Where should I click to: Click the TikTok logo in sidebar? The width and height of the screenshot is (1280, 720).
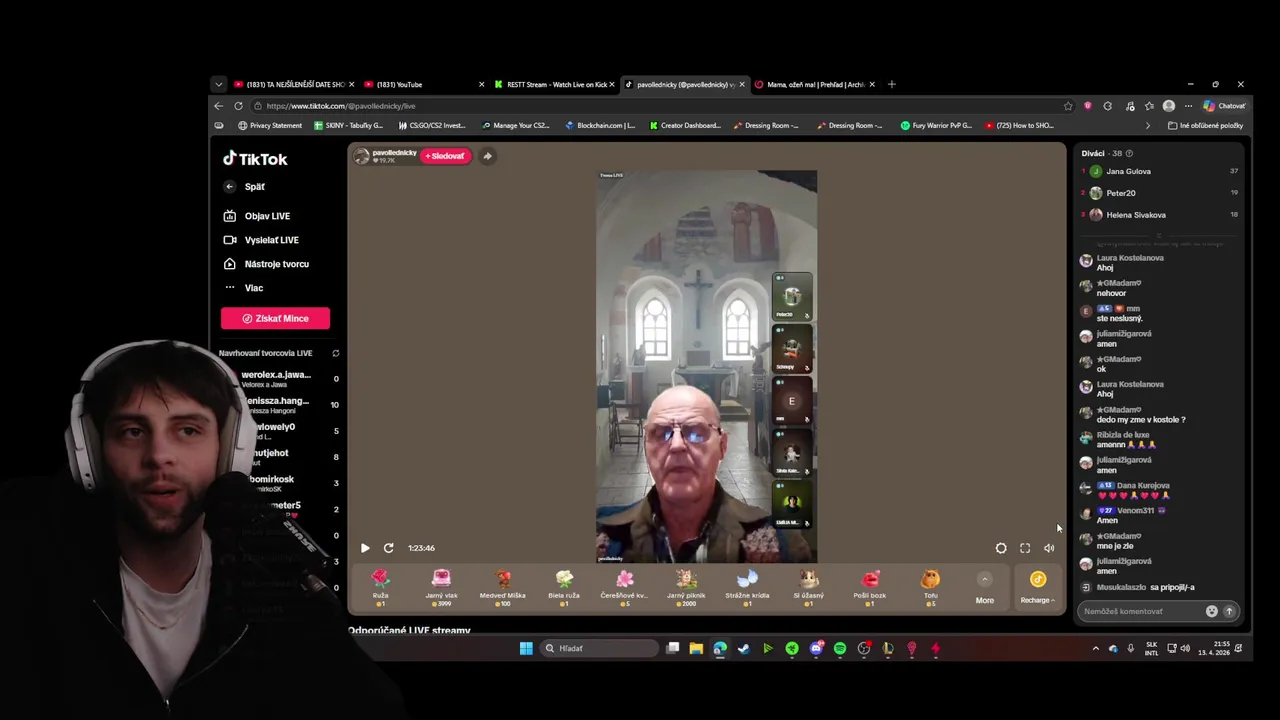pos(255,159)
